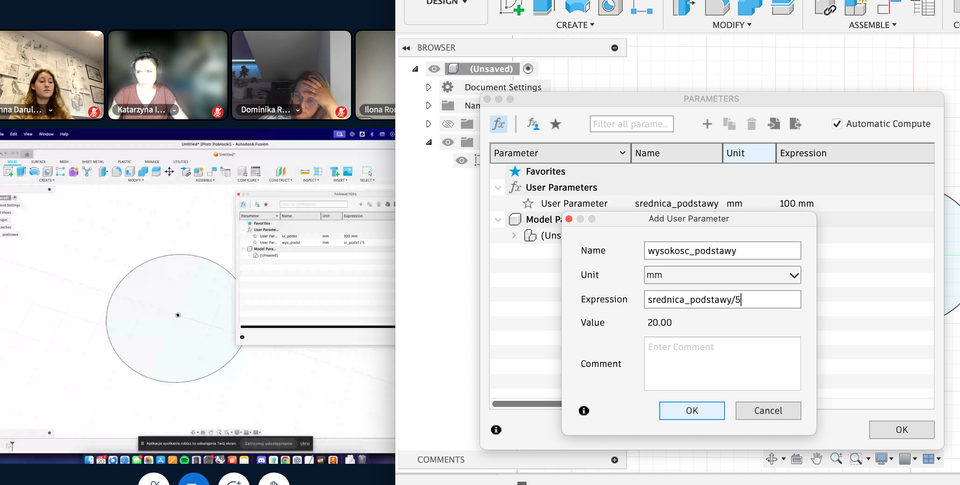
Task: Open the CREATE menu
Action: click(x=575, y=25)
